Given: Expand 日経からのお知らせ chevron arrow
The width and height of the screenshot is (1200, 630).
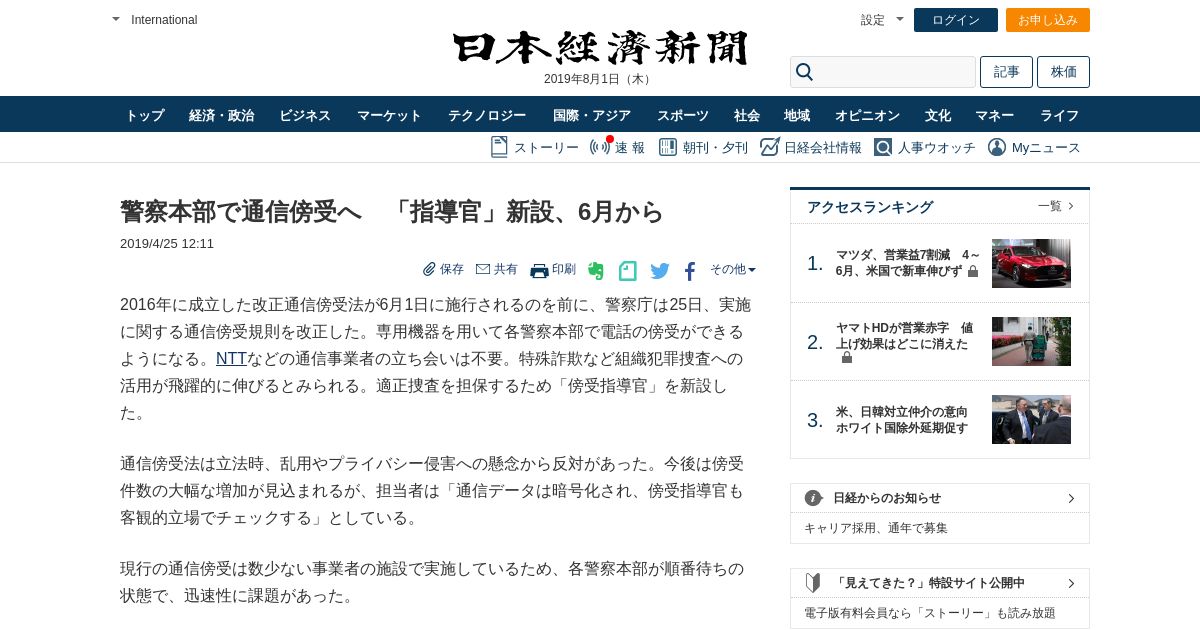Looking at the screenshot, I should coord(1071,498).
